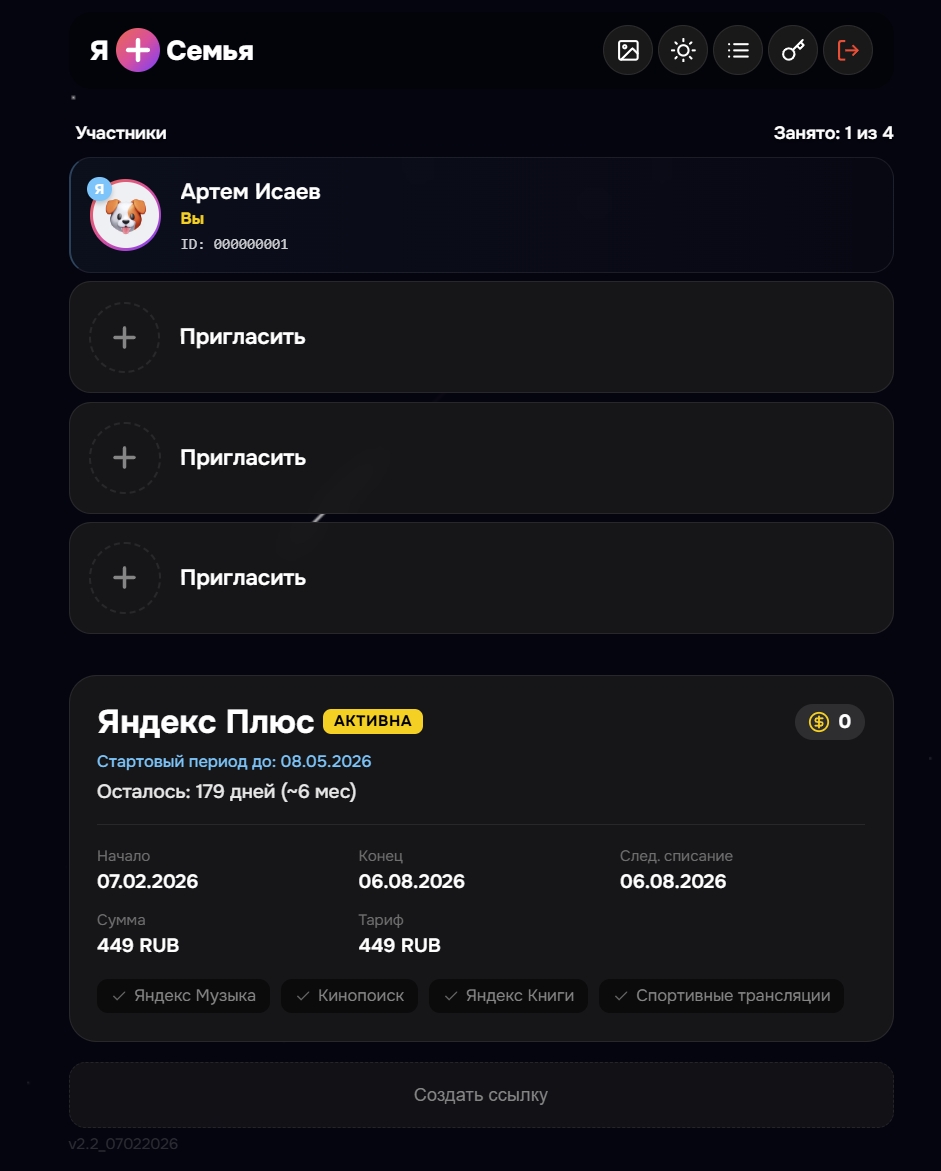
Task: Click the red logout icon
Action: tap(848, 50)
